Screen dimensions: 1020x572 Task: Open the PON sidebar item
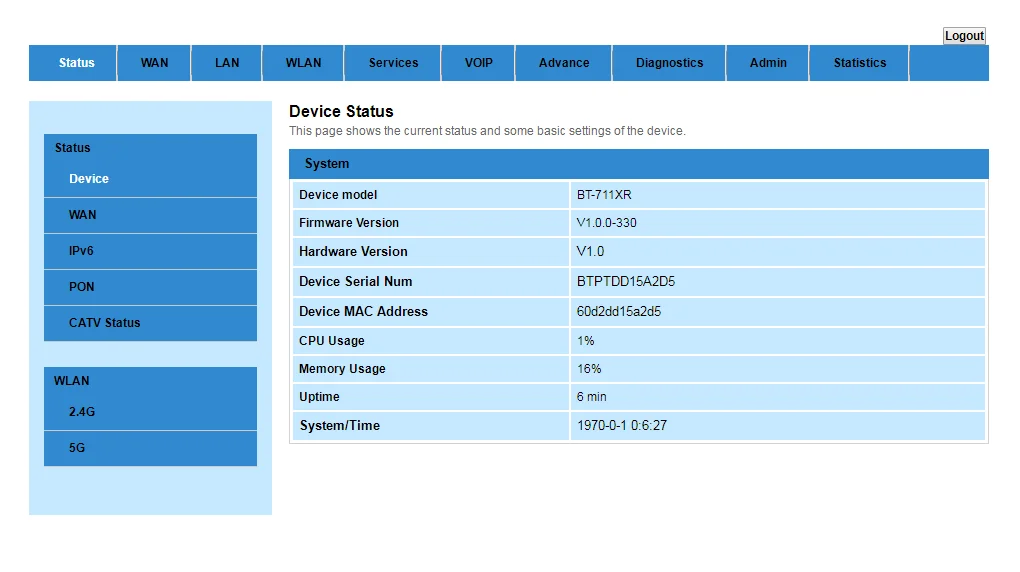(82, 287)
